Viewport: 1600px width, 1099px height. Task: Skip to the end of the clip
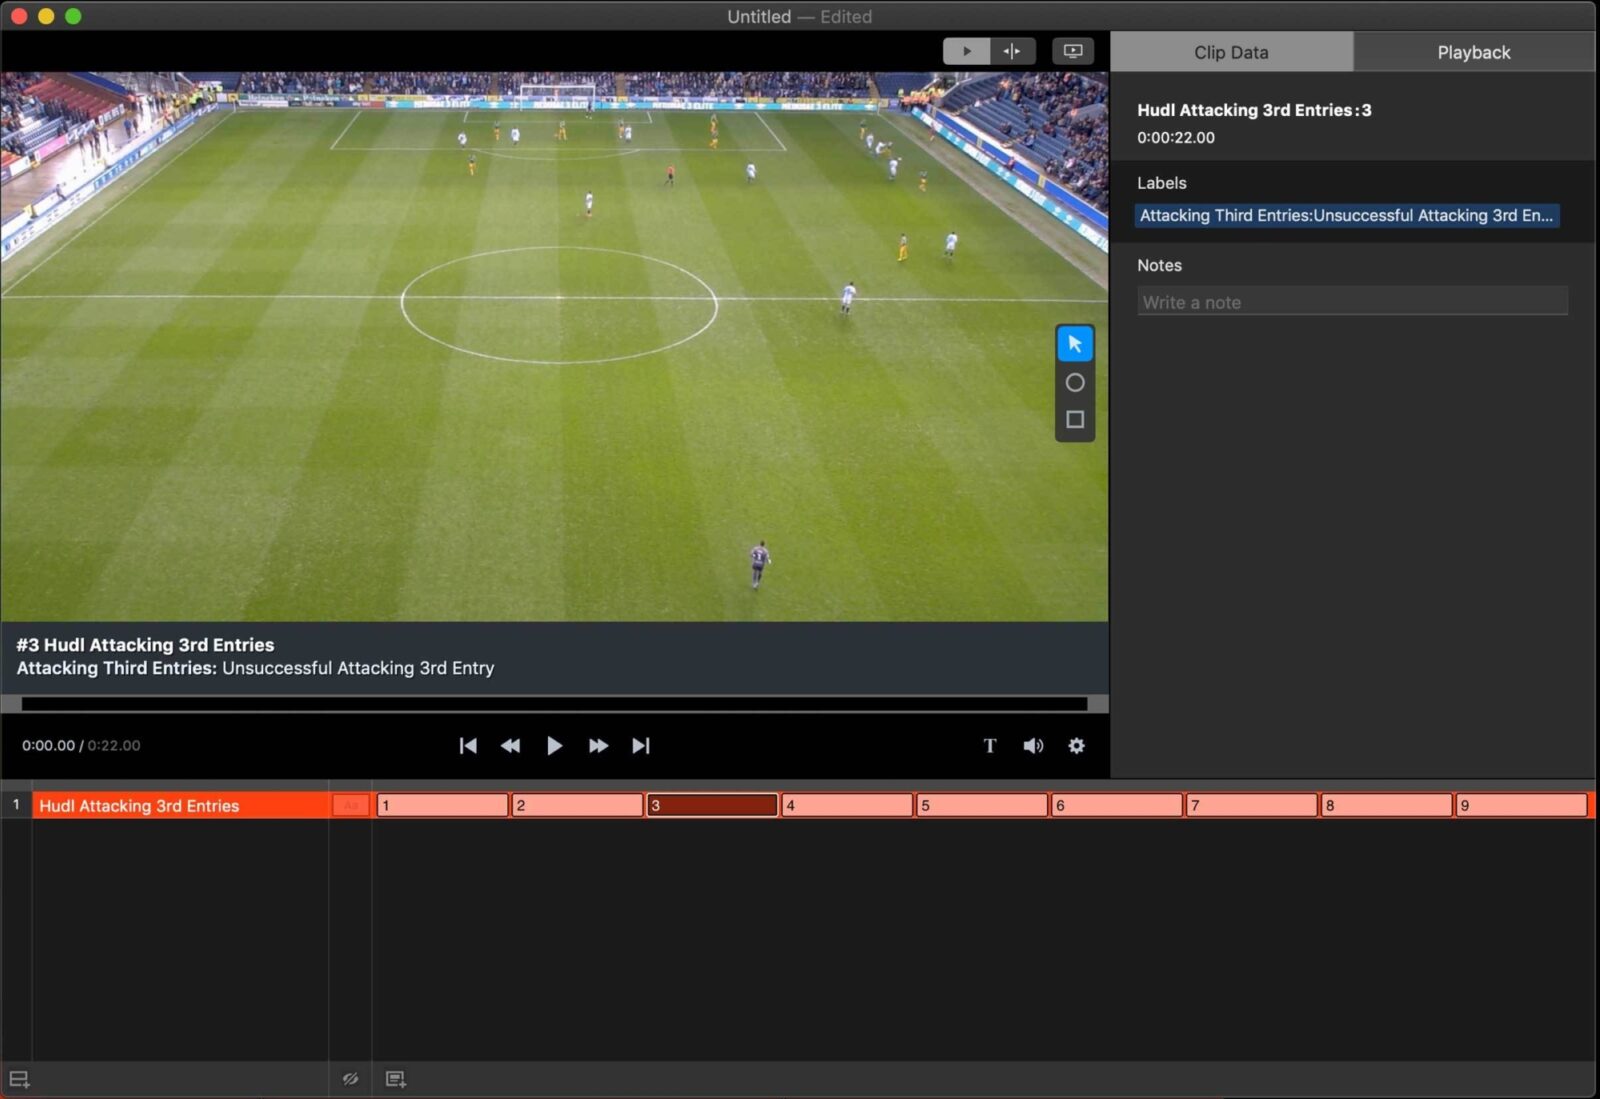point(641,745)
